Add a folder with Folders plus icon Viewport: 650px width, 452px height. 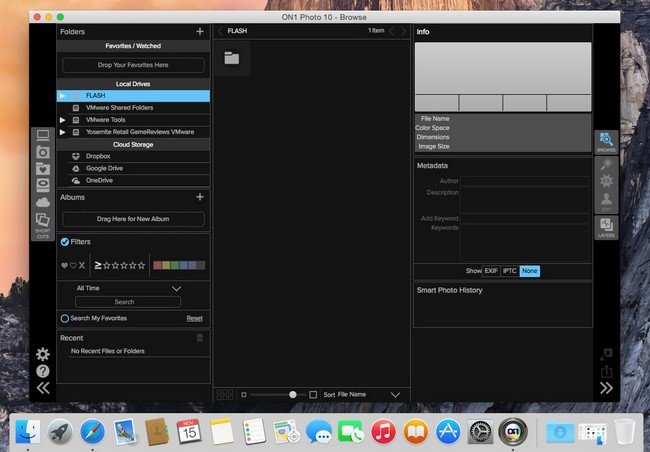[200, 32]
